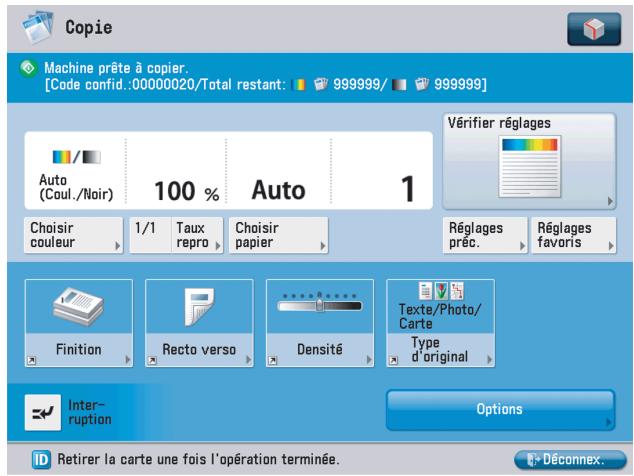Click the Copie documents icon in header

click(38, 27)
